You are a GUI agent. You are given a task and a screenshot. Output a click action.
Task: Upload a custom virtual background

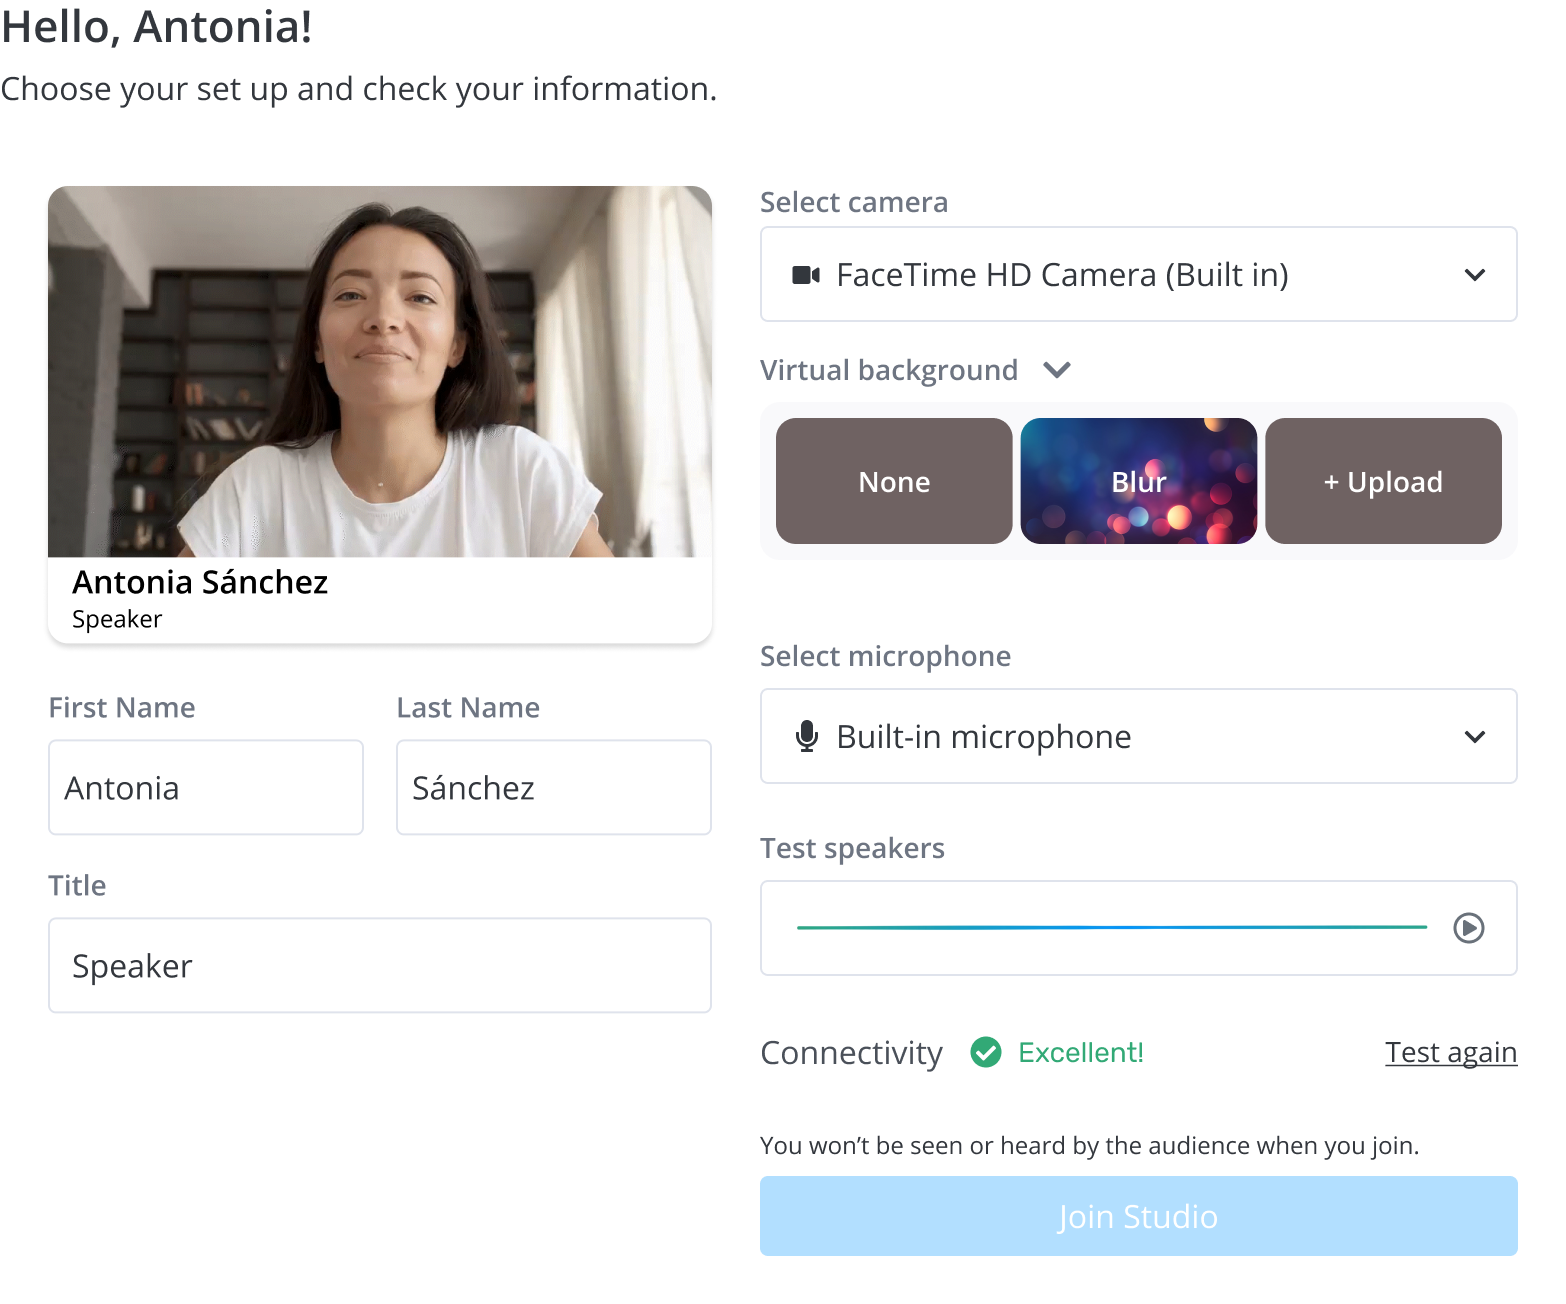[x=1383, y=481]
